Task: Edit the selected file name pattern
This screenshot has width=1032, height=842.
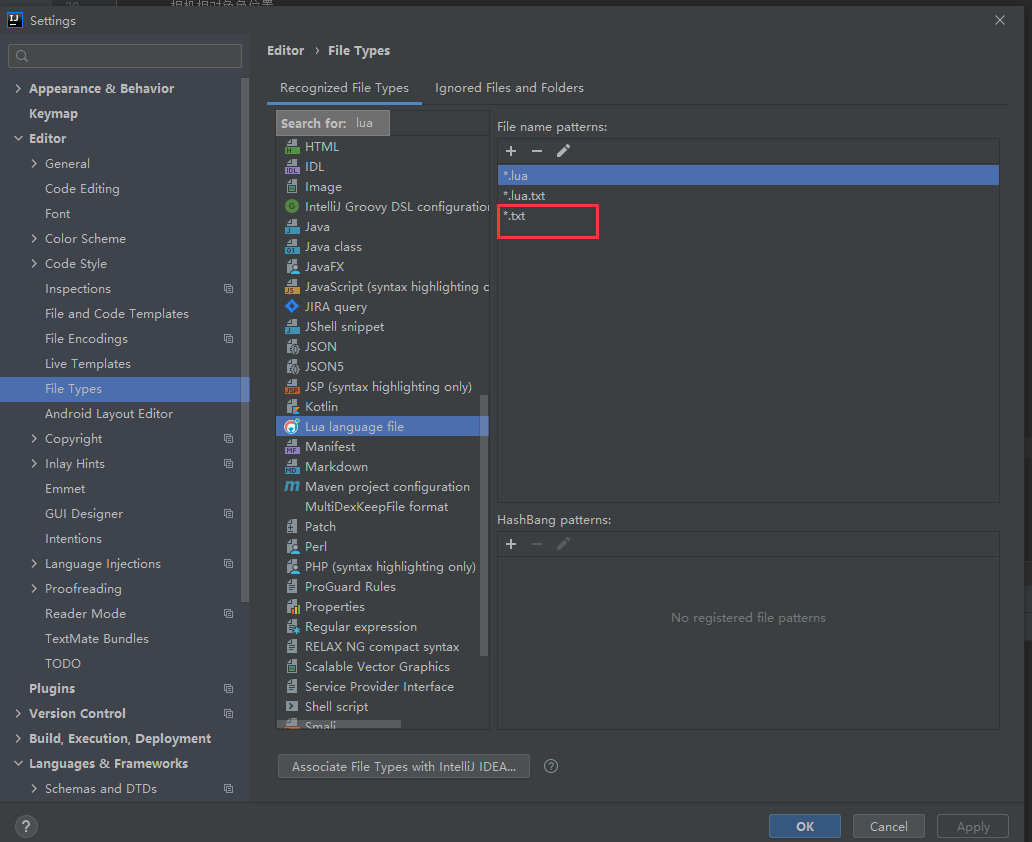Action: tap(563, 151)
